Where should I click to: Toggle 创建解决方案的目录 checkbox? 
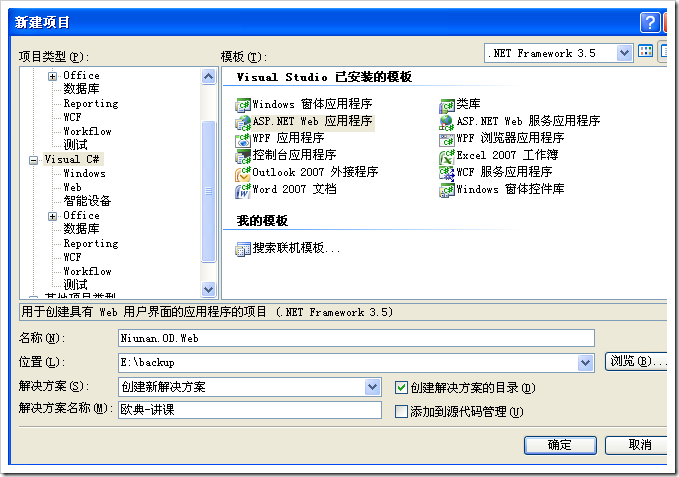click(401, 387)
